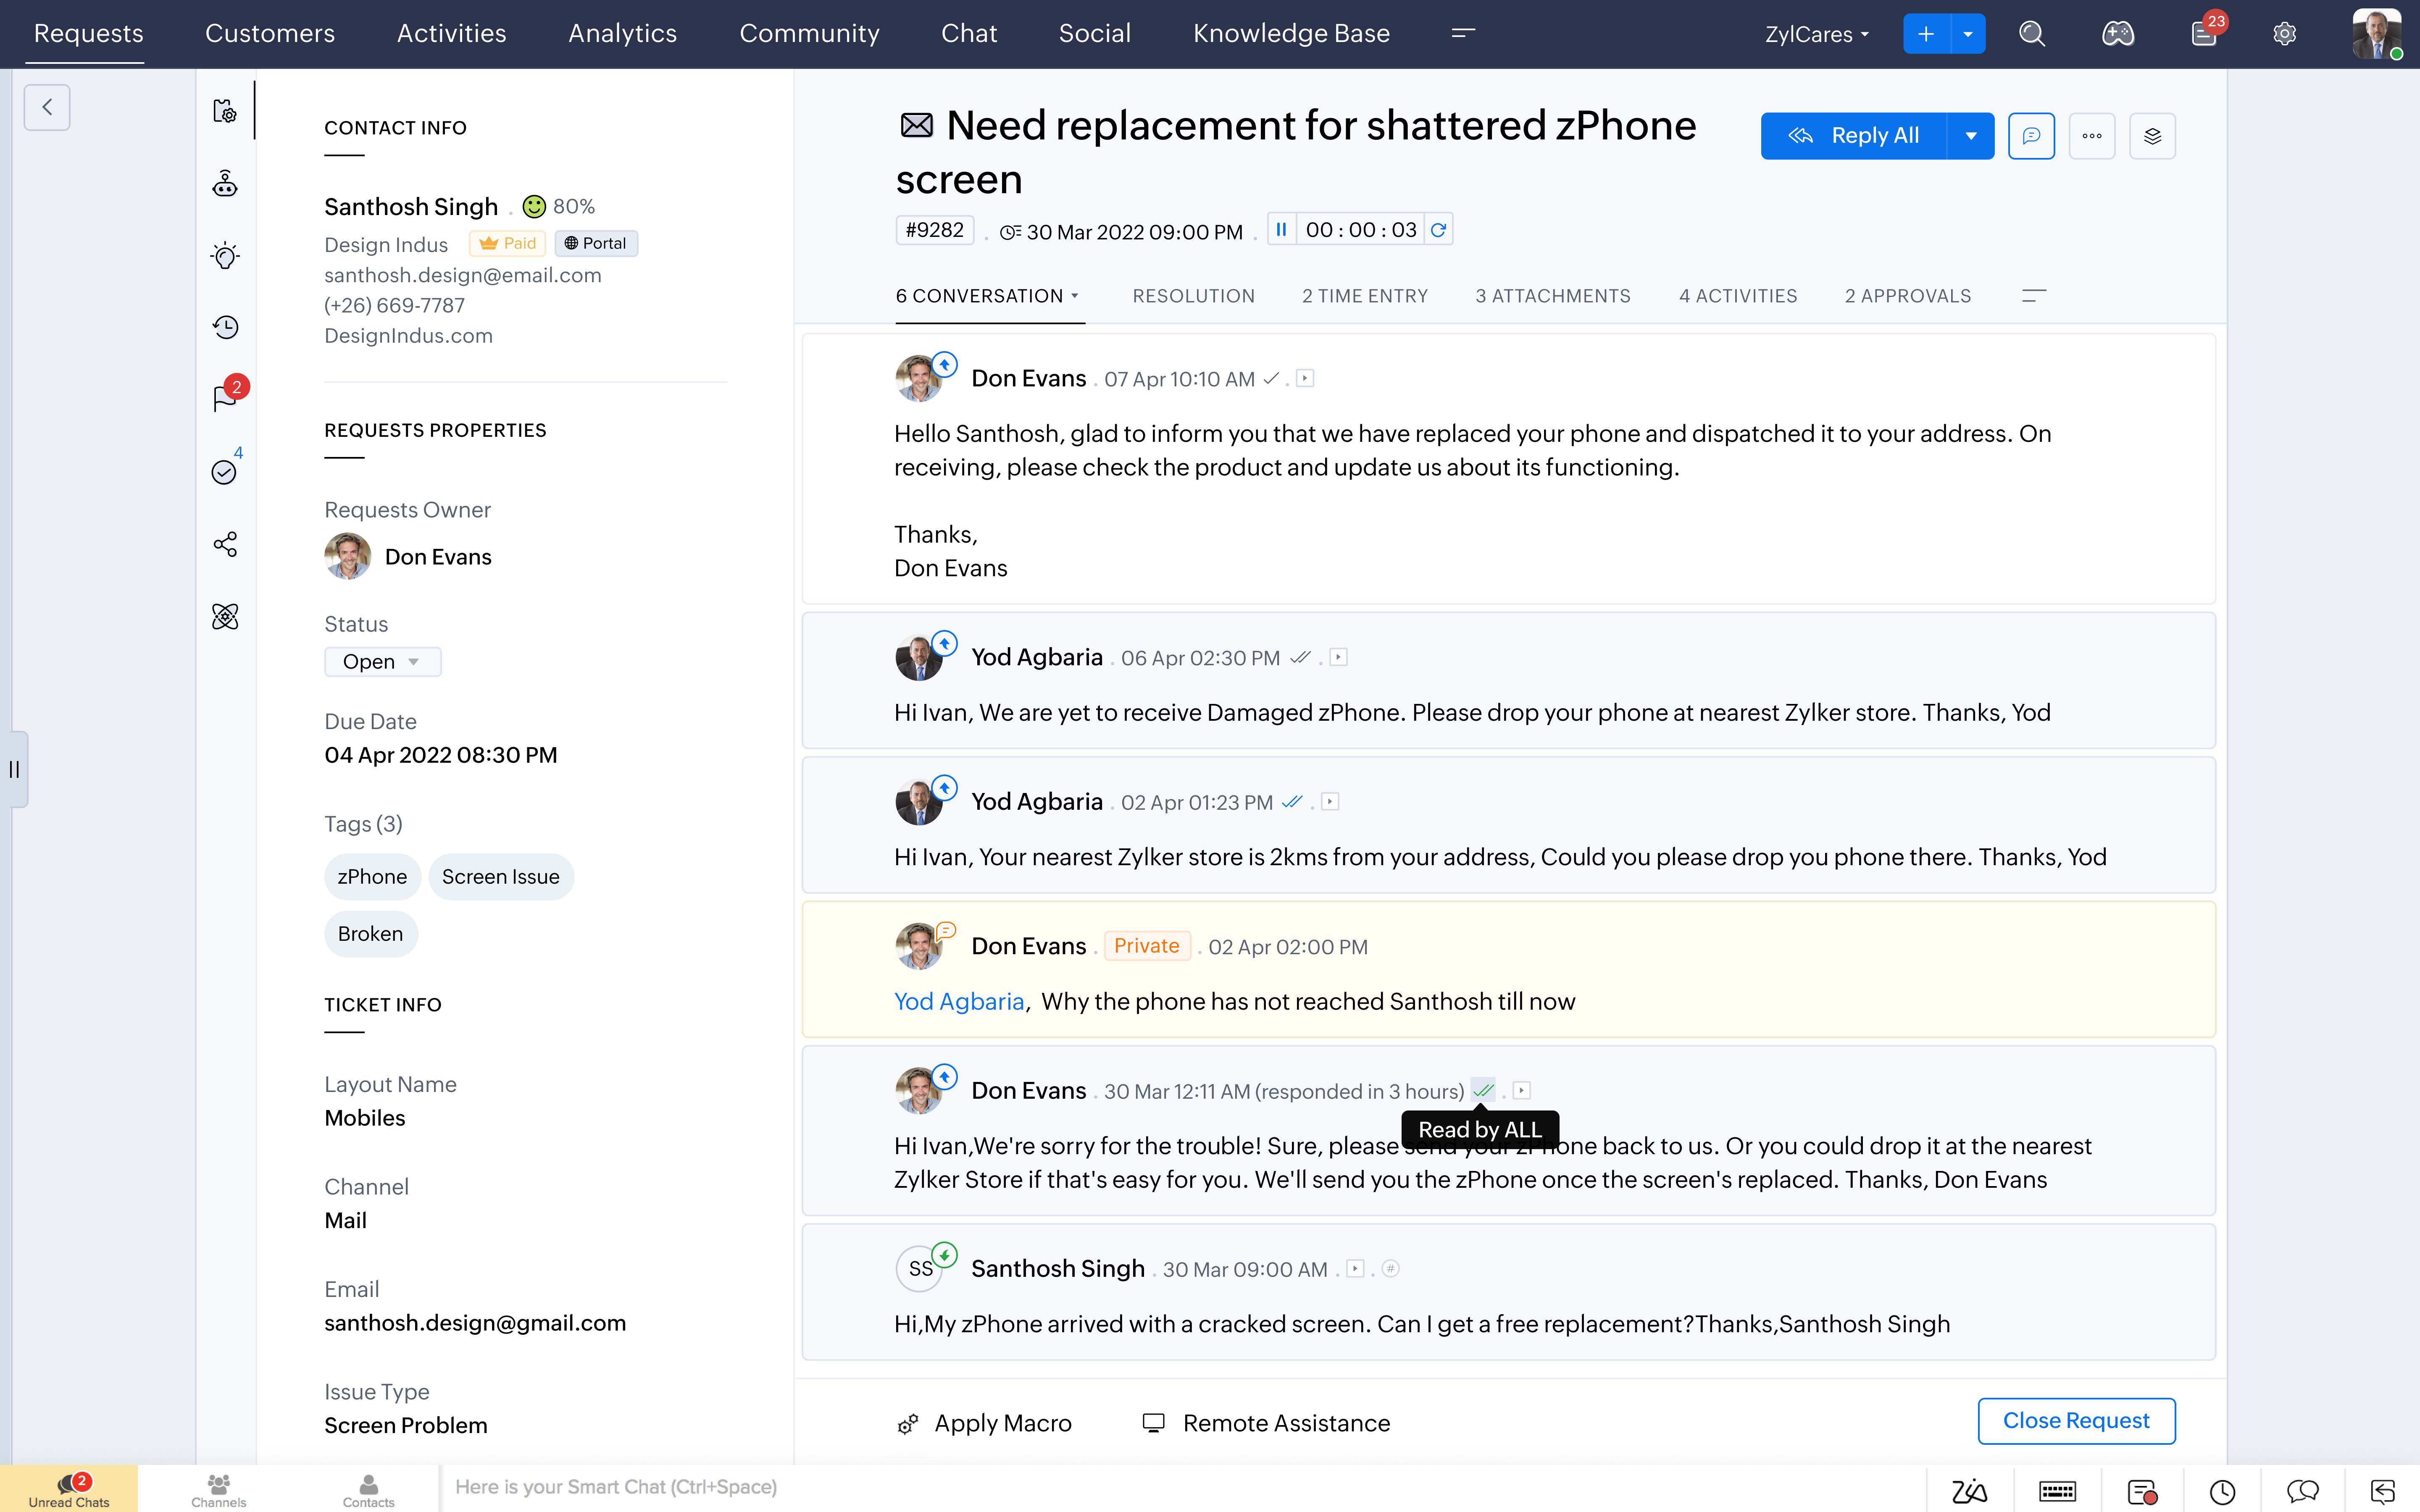Screen dimensions: 2420x1512
Task: Open the Analytics menu item
Action: 622,34
